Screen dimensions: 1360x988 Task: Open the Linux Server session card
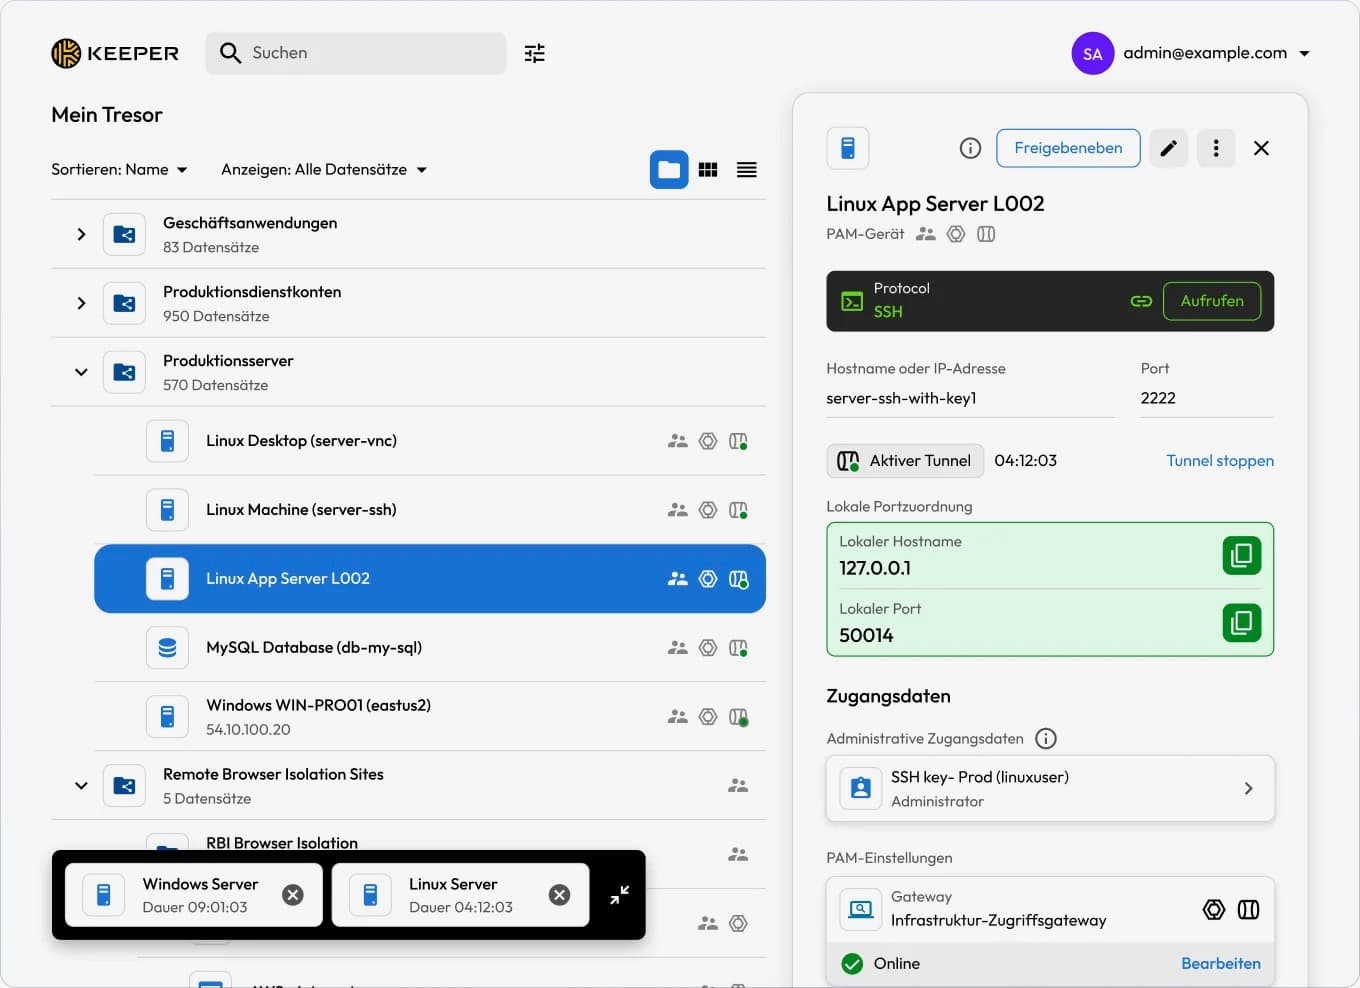coord(460,895)
